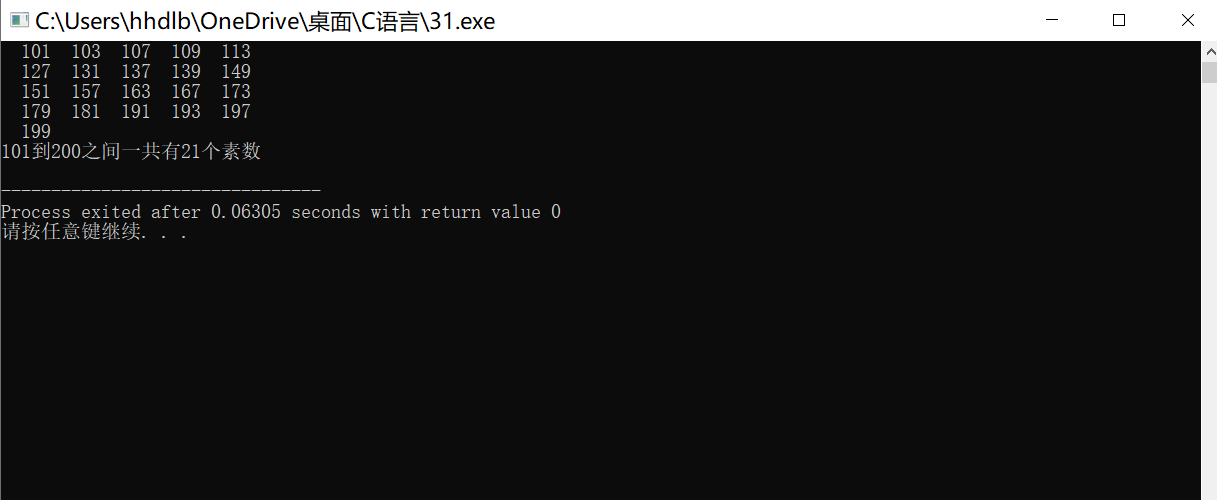Image resolution: width=1217 pixels, height=500 pixels.
Task: Click the prime number 113
Action: pyautogui.click(x=236, y=52)
